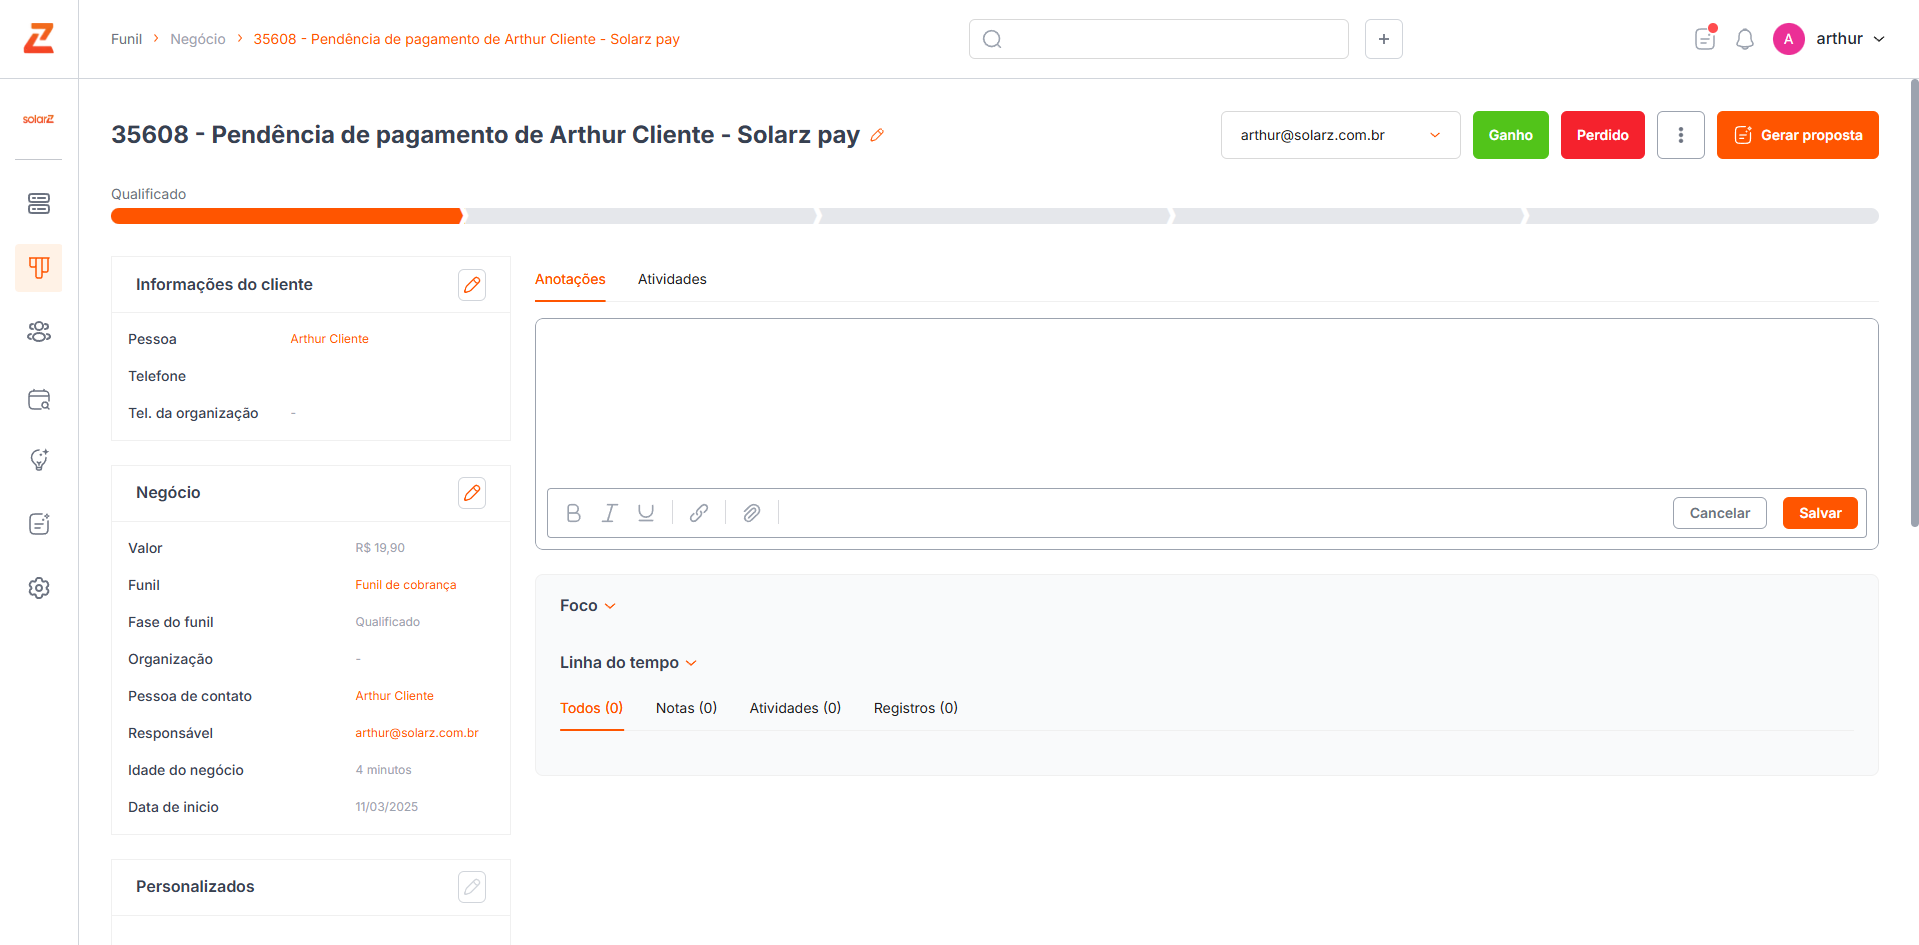Select the Notas (0) timeline tab
1919x945 pixels.
pyautogui.click(x=686, y=708)
